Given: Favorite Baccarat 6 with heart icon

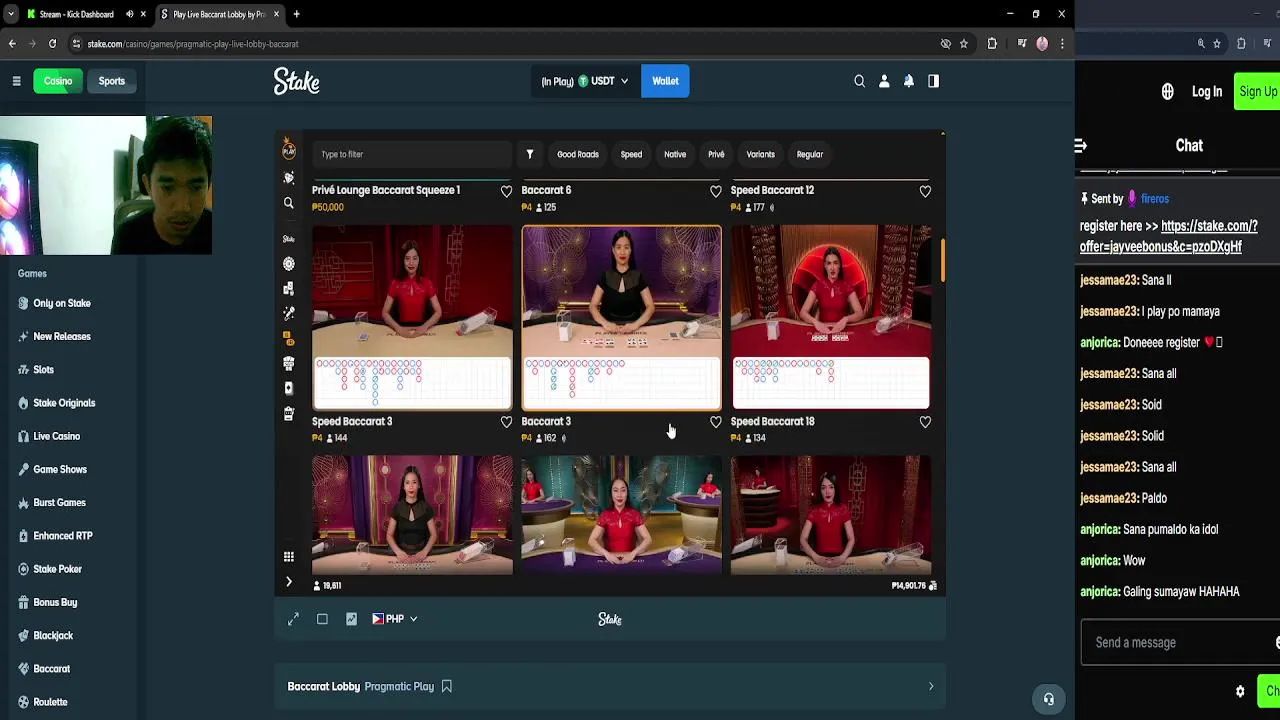Looking at the screenshot, I should point(715,191).
